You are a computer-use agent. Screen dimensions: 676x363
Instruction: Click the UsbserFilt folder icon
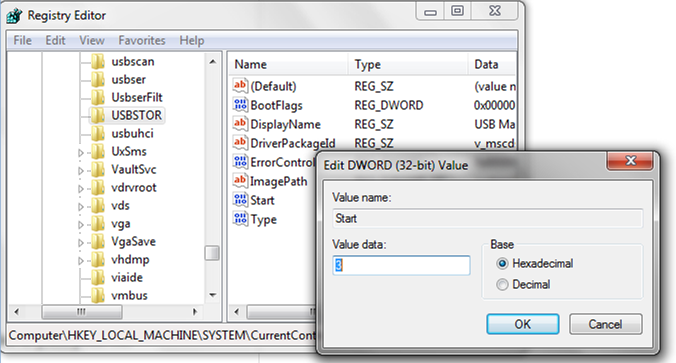pyautogui.click(x=98, y=98)
